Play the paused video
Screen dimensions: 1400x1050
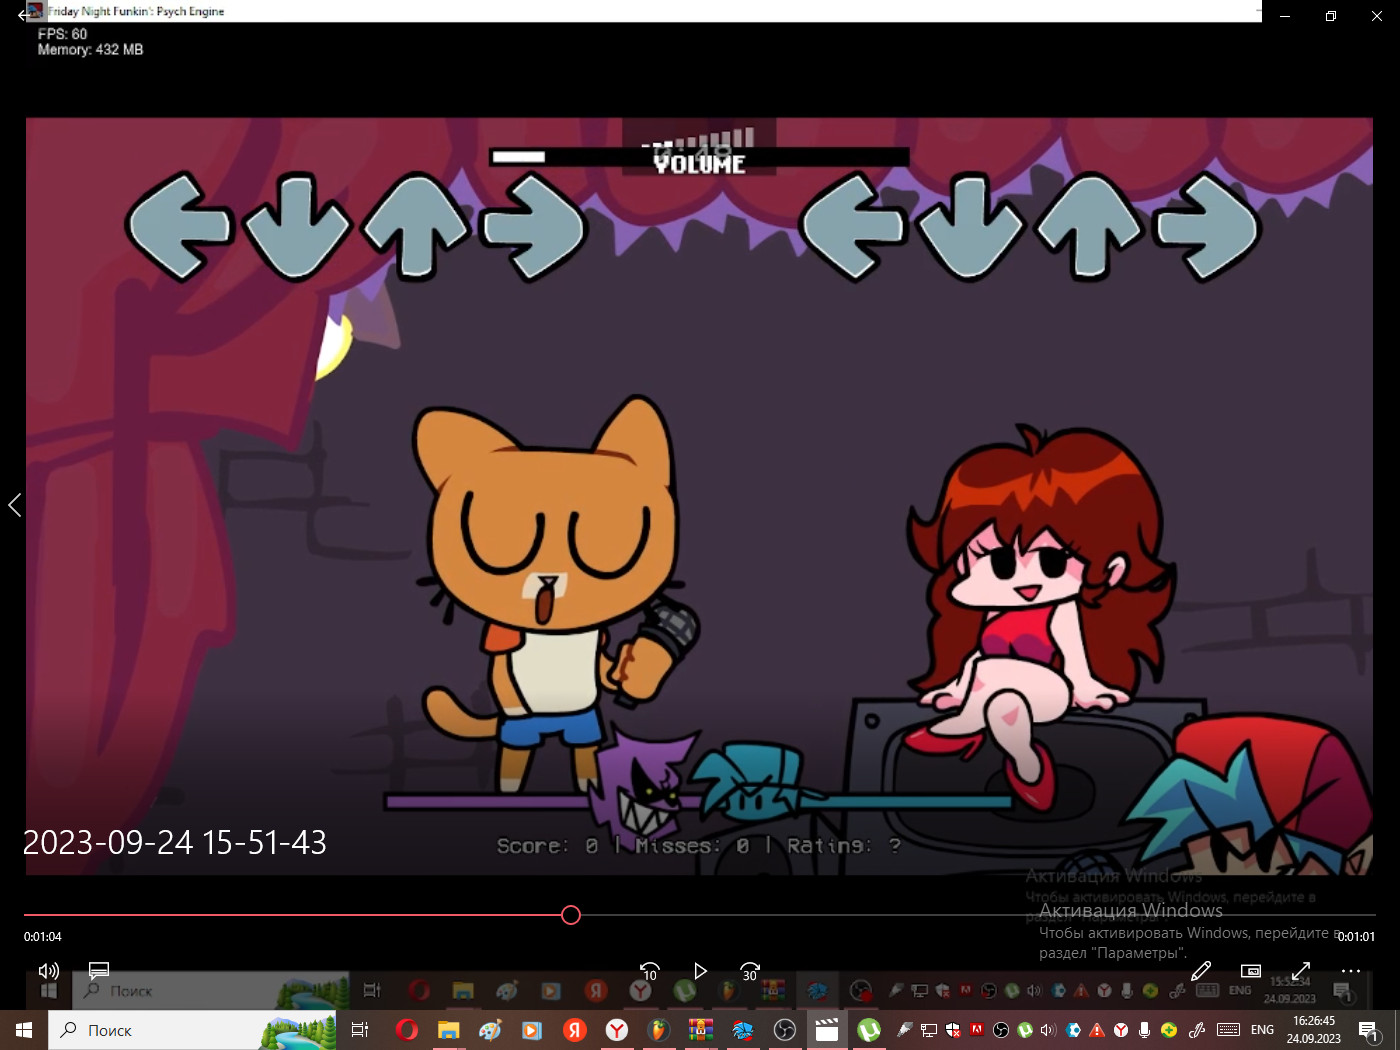(700, 971)
